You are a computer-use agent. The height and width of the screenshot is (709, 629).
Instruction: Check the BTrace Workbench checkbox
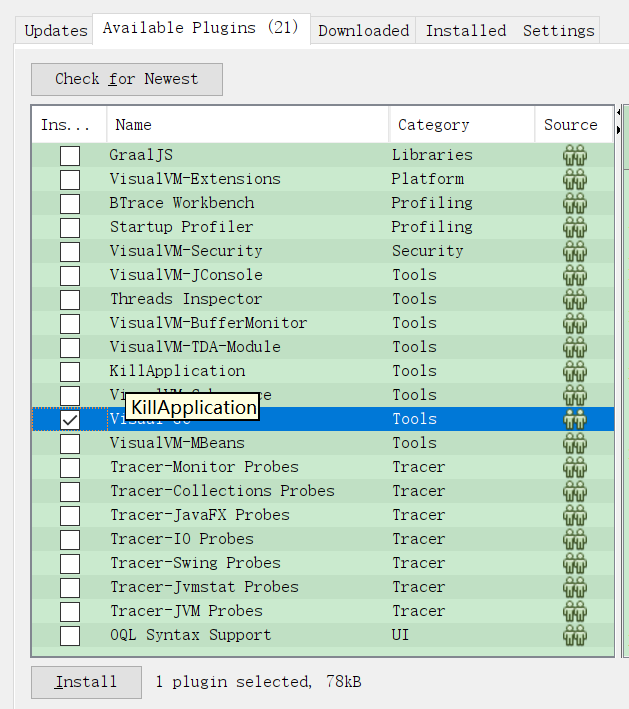click(70, 203)
